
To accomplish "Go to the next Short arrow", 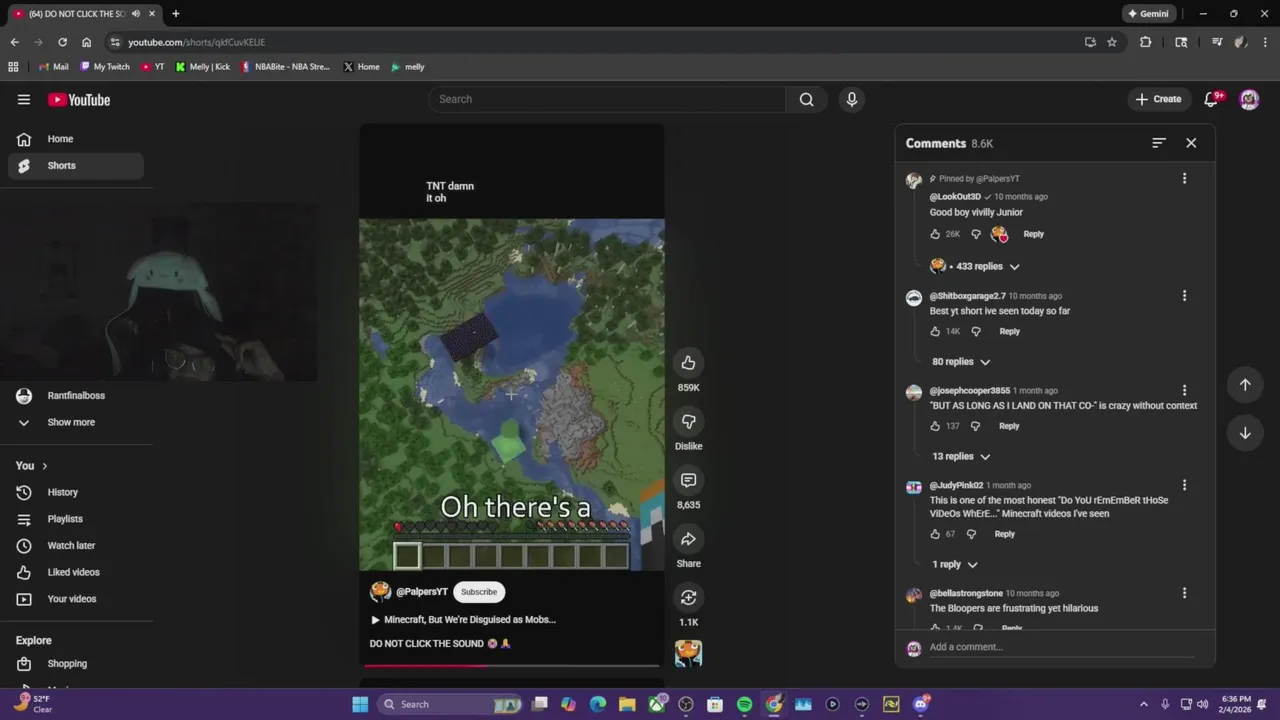I will 1245,433.
